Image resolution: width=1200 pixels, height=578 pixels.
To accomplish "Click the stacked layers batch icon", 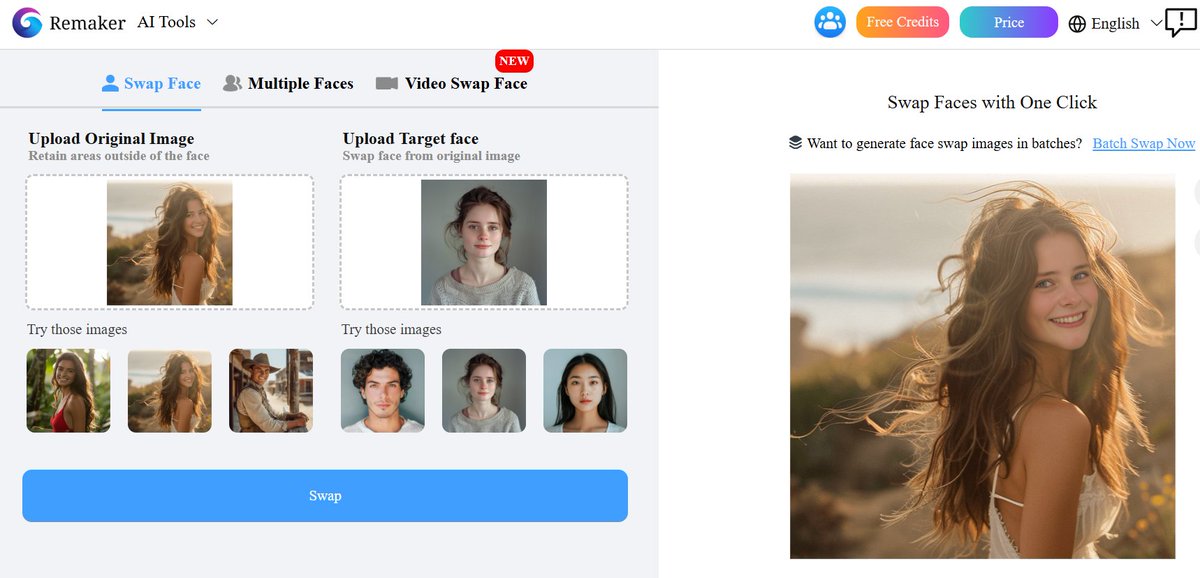I will click(796, 143).
